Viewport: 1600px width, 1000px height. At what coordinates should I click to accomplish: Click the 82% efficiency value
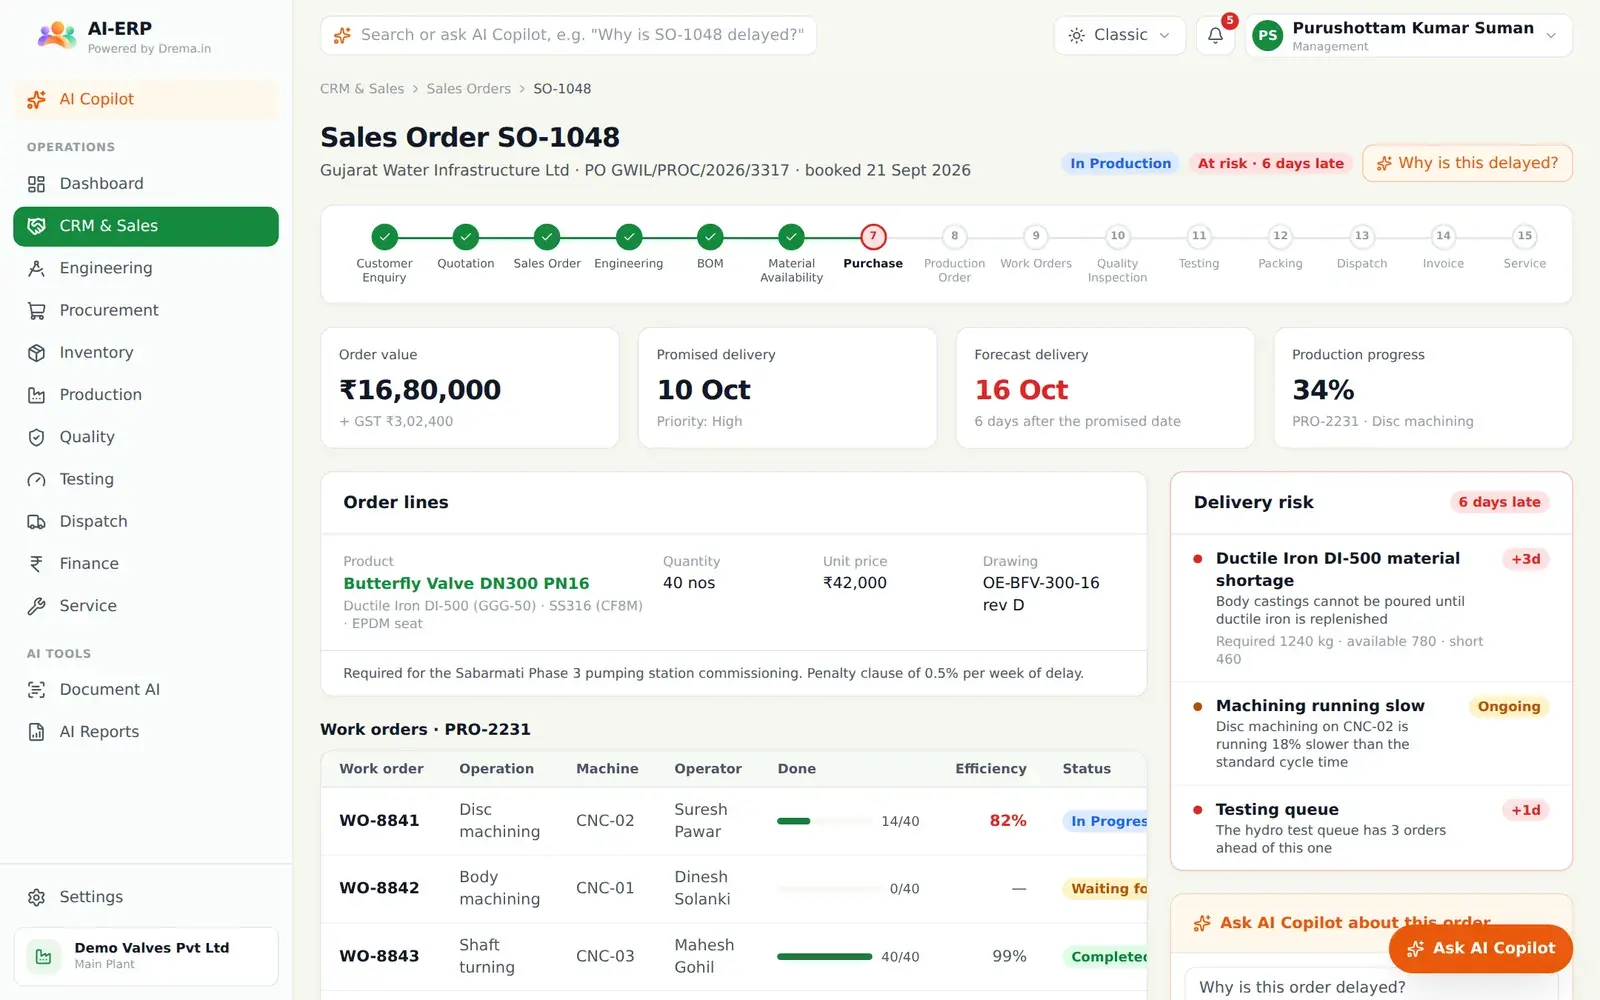(1008, 821)
